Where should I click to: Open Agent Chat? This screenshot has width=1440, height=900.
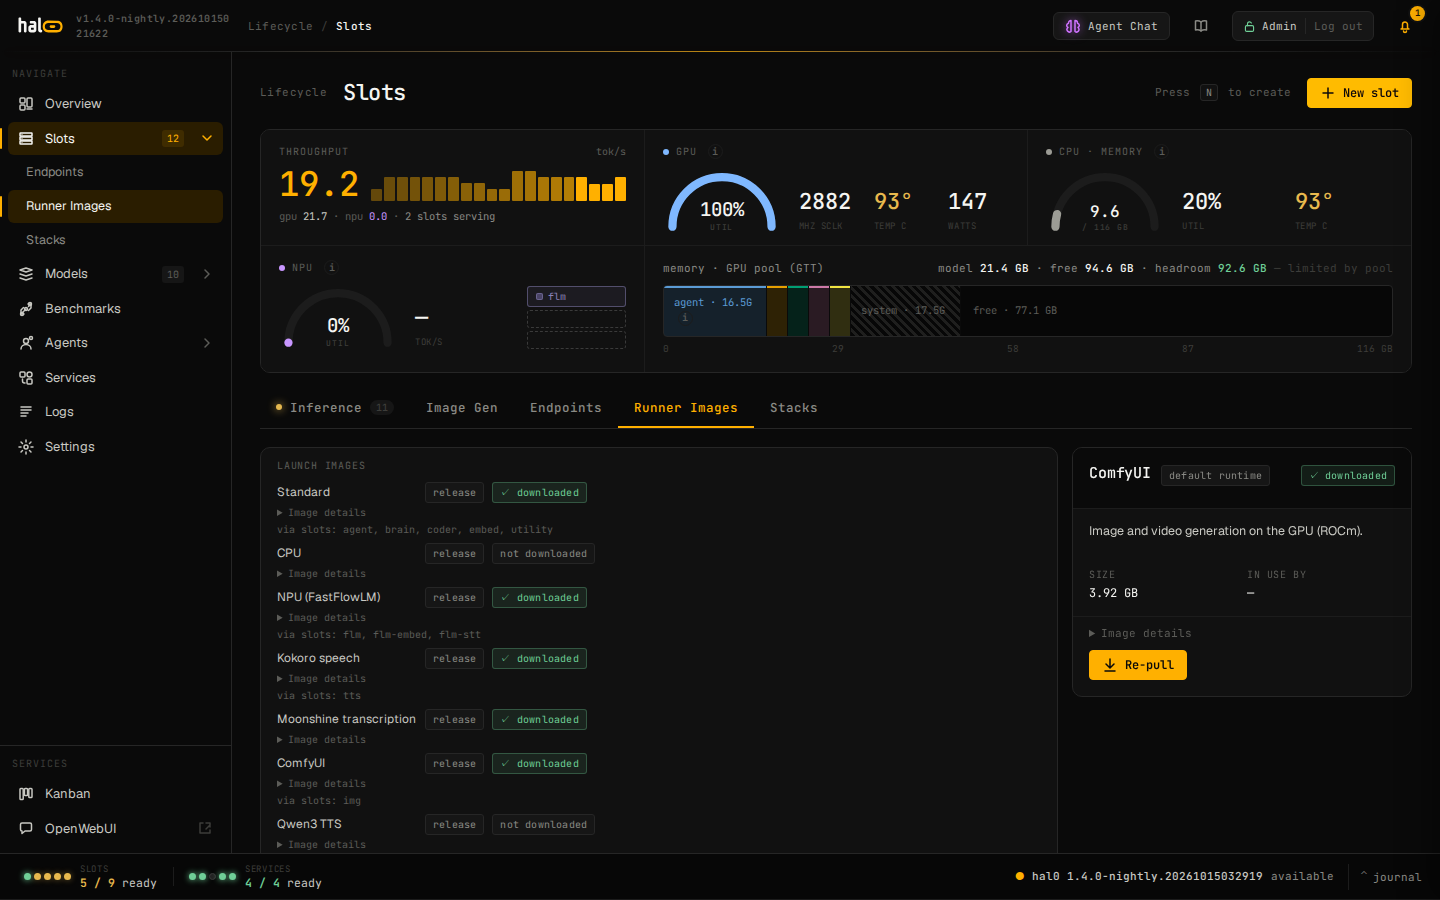(x=1111, y=26)
